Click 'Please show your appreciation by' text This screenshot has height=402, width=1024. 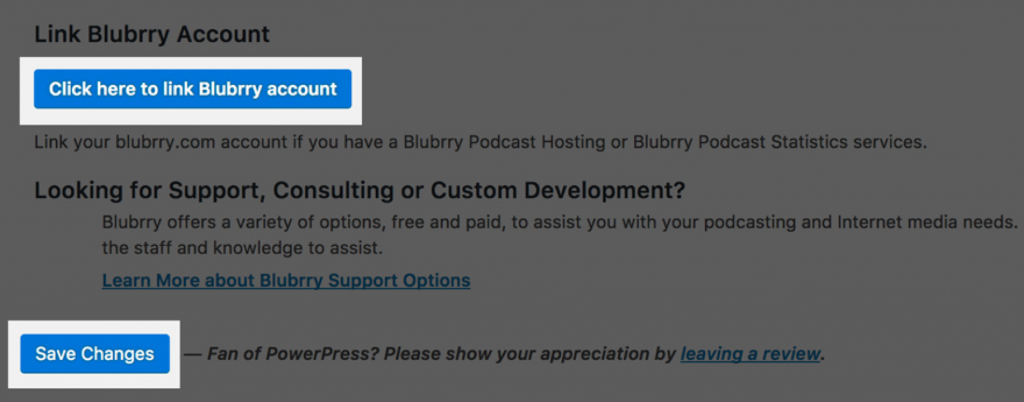point(518,354)
